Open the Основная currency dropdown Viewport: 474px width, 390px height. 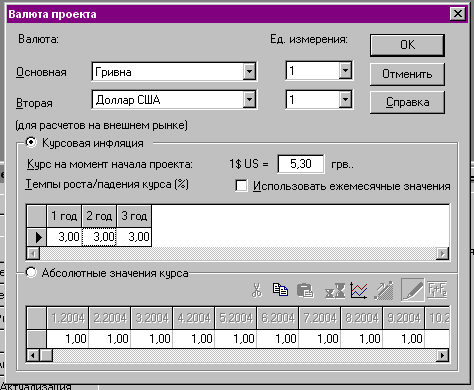click(249, 71)
